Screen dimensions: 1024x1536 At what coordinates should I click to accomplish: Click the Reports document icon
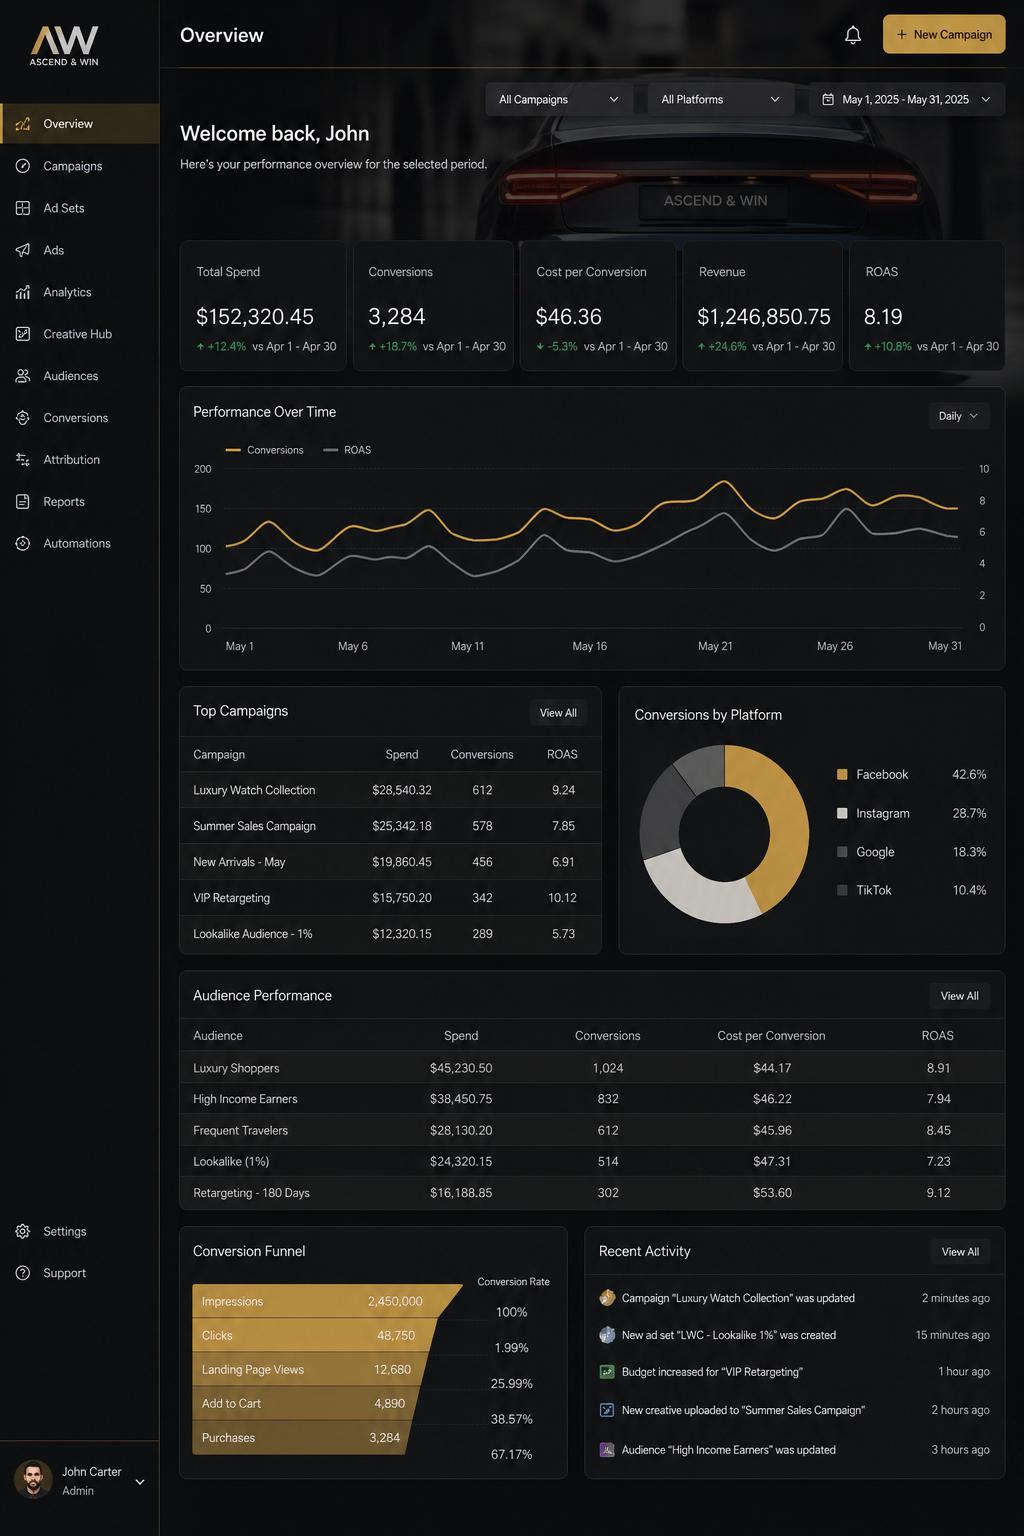(x=23, y=502)
